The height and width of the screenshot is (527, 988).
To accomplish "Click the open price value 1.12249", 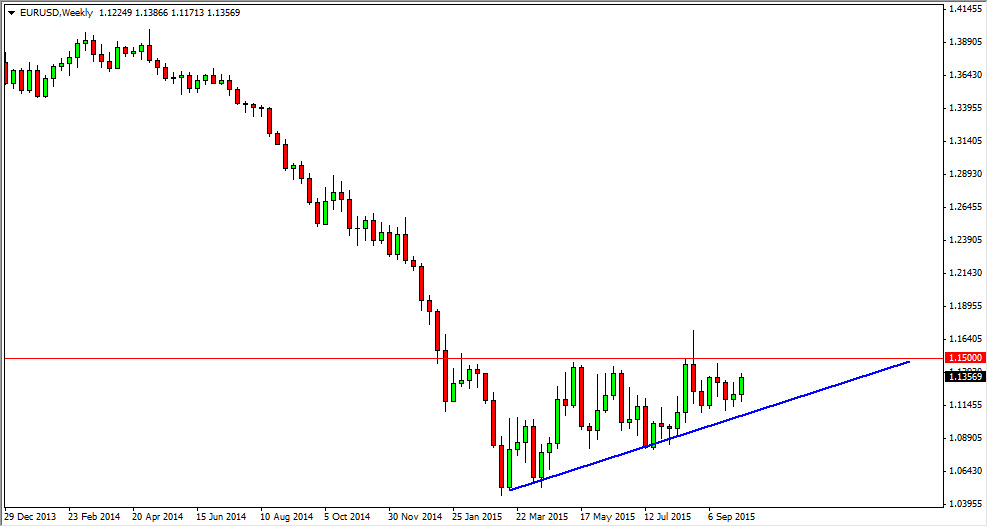I will coord(115,13).
